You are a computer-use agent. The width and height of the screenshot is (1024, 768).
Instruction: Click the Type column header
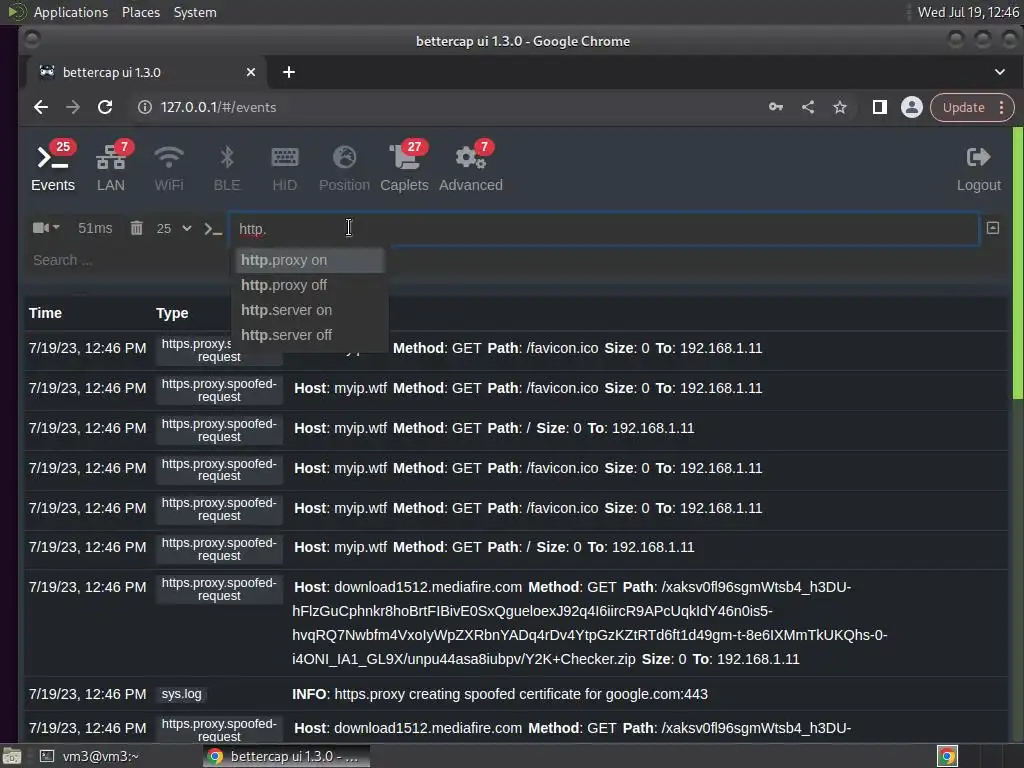point(172,313)
